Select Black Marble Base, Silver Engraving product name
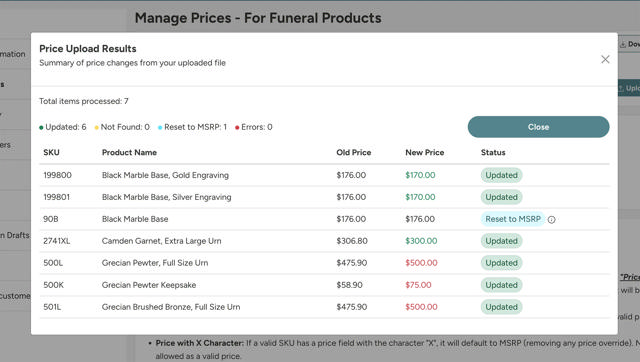This screenshot has height=362, width=640. (x=167, y=197)
